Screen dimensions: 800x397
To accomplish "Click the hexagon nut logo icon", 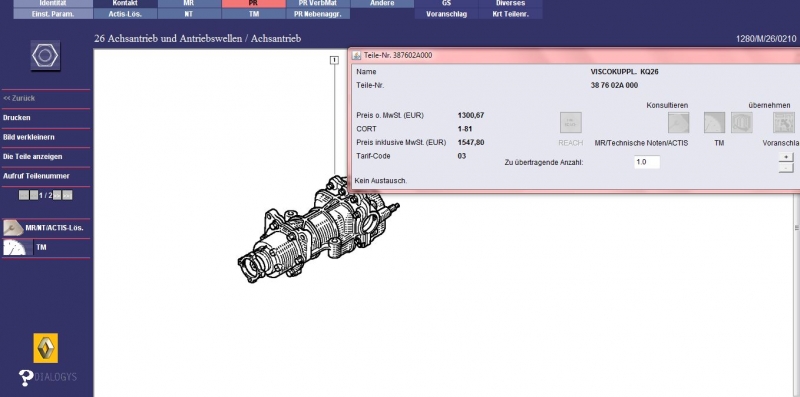I will [45, 56].
